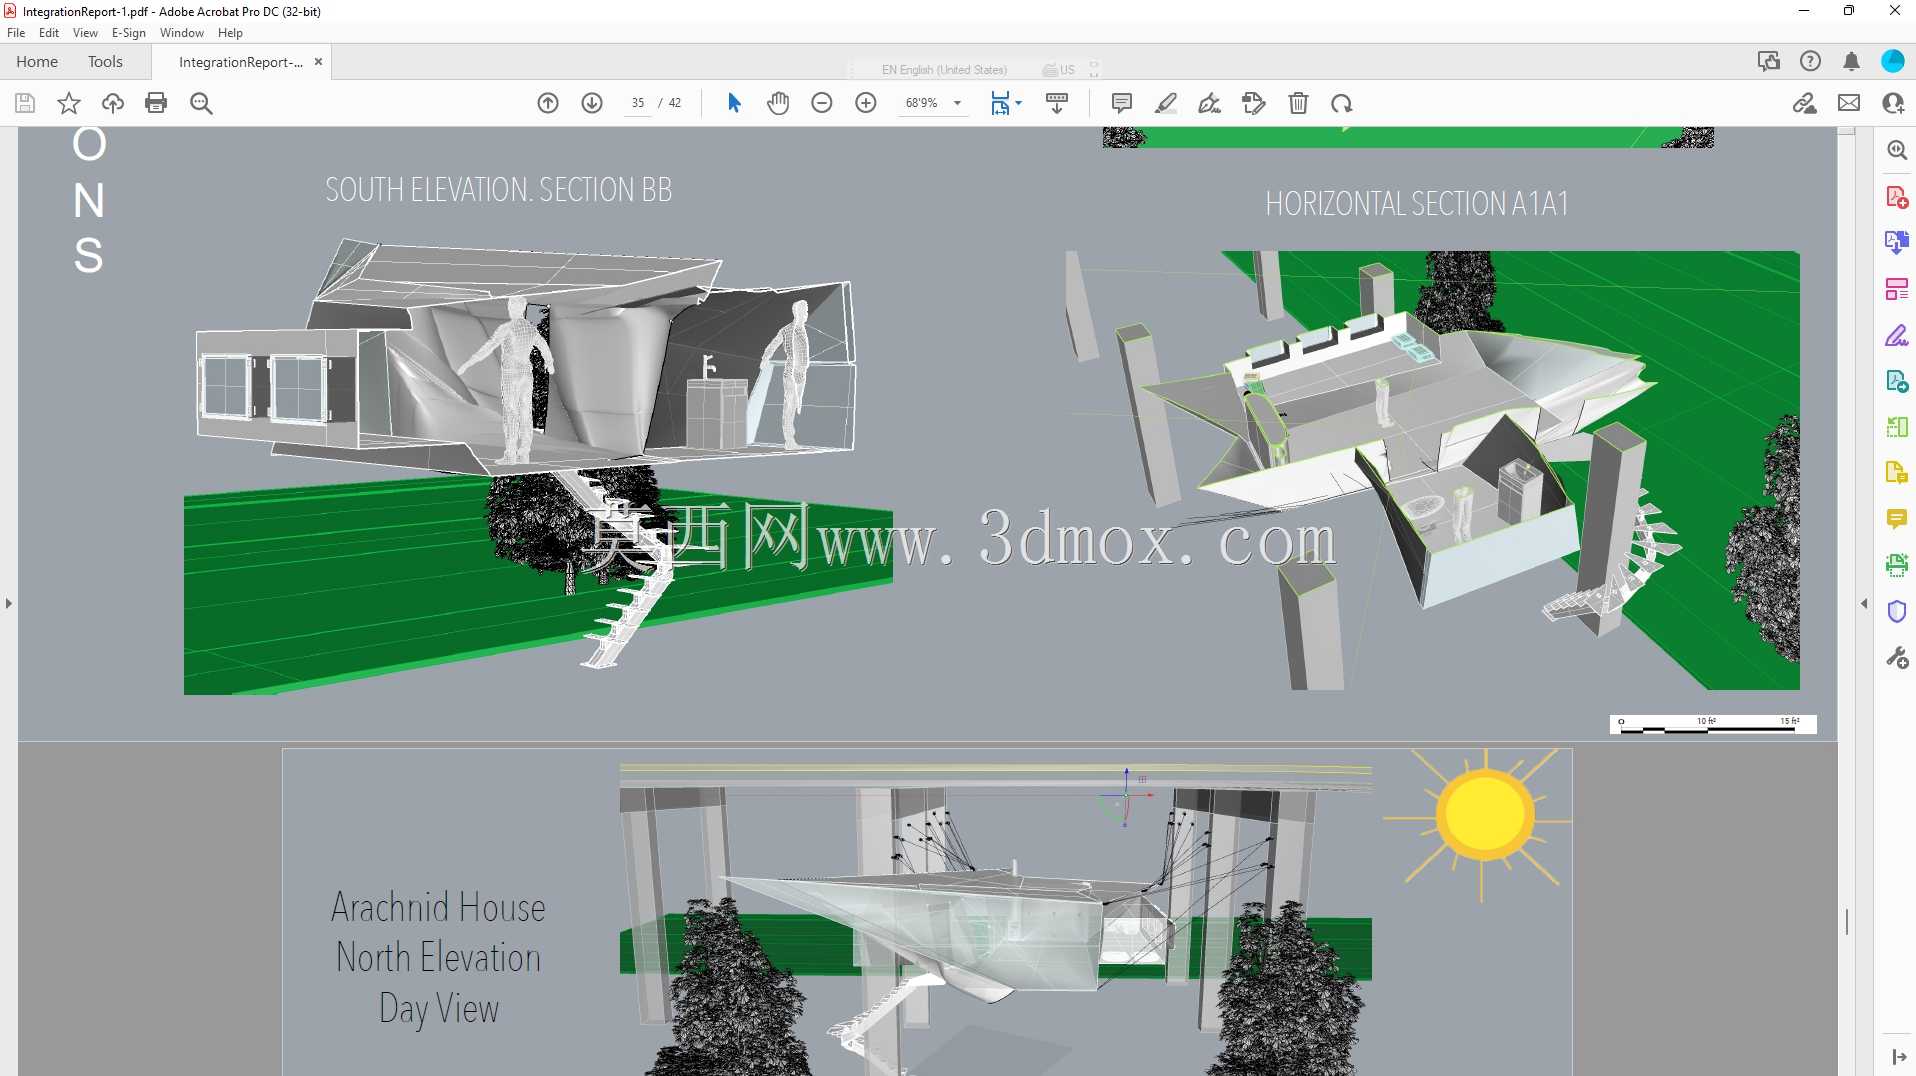
Task: Open Organize Pages tool in right panel
Action: [x=1897, y=289]
